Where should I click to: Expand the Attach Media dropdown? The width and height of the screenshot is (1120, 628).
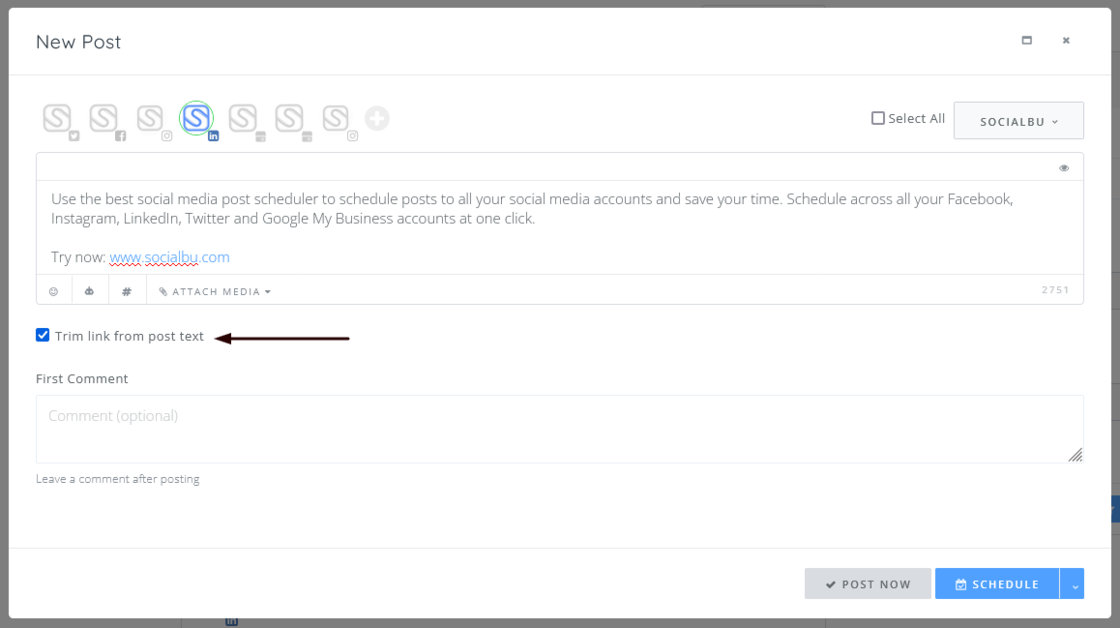click(x=215, y=291)
